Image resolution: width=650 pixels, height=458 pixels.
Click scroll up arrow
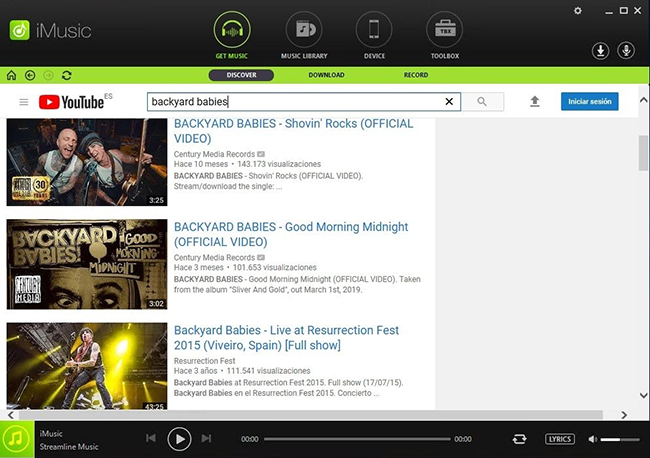643,100
